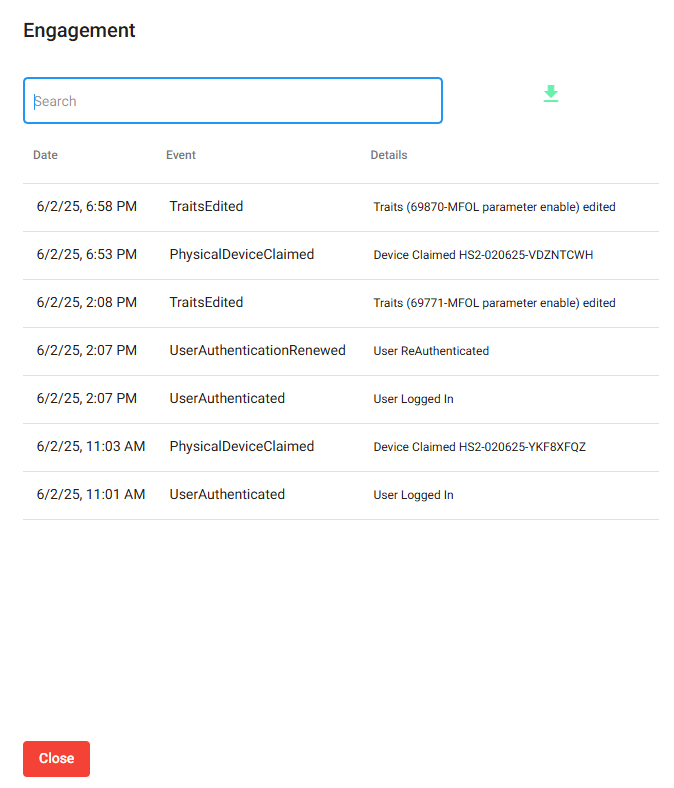The height and width of the screenshot is (788, 674).
Task: Select the 6:58 PM TraitsEdited row
Action: tap(341, 207)
